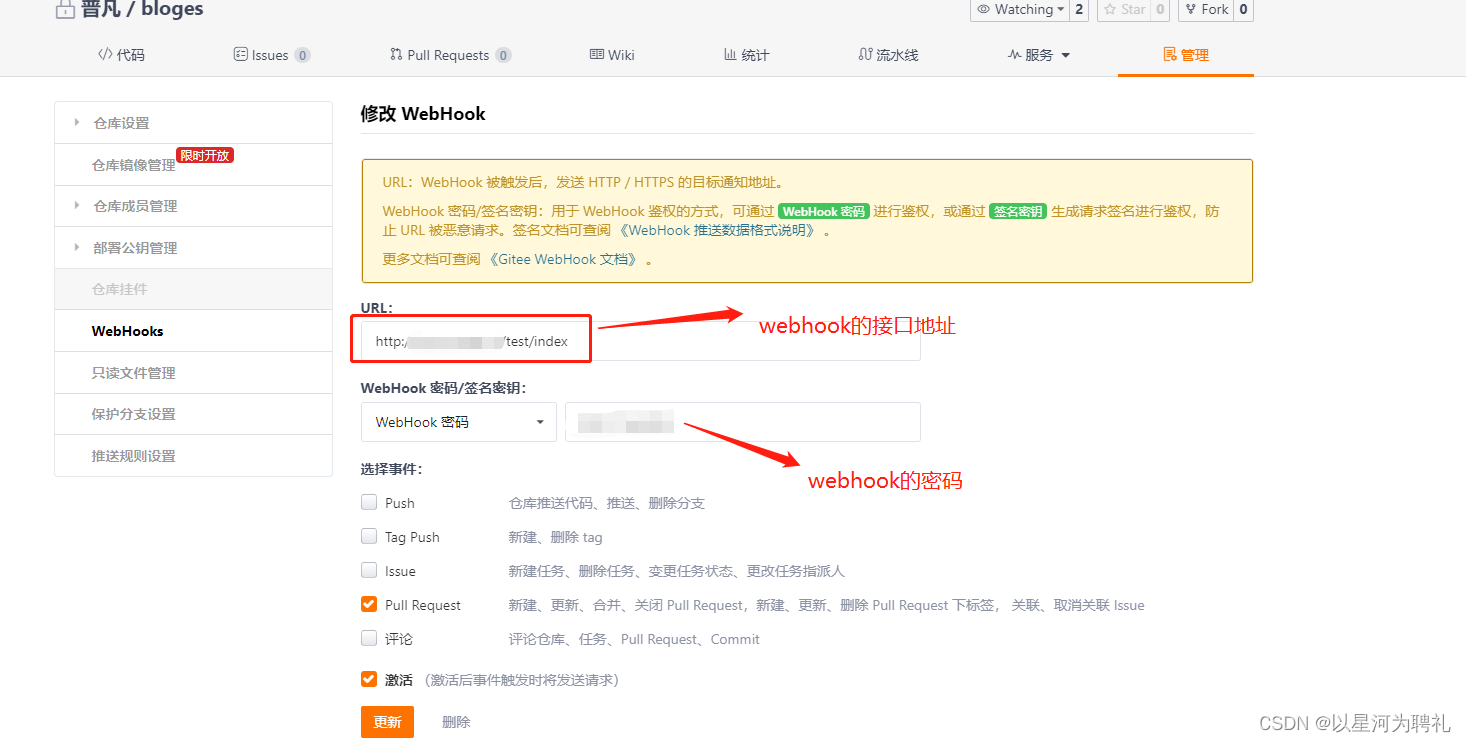Uncheck the Pull Request event
This screenshot has height=742, width=1466.
pos(369,604)
